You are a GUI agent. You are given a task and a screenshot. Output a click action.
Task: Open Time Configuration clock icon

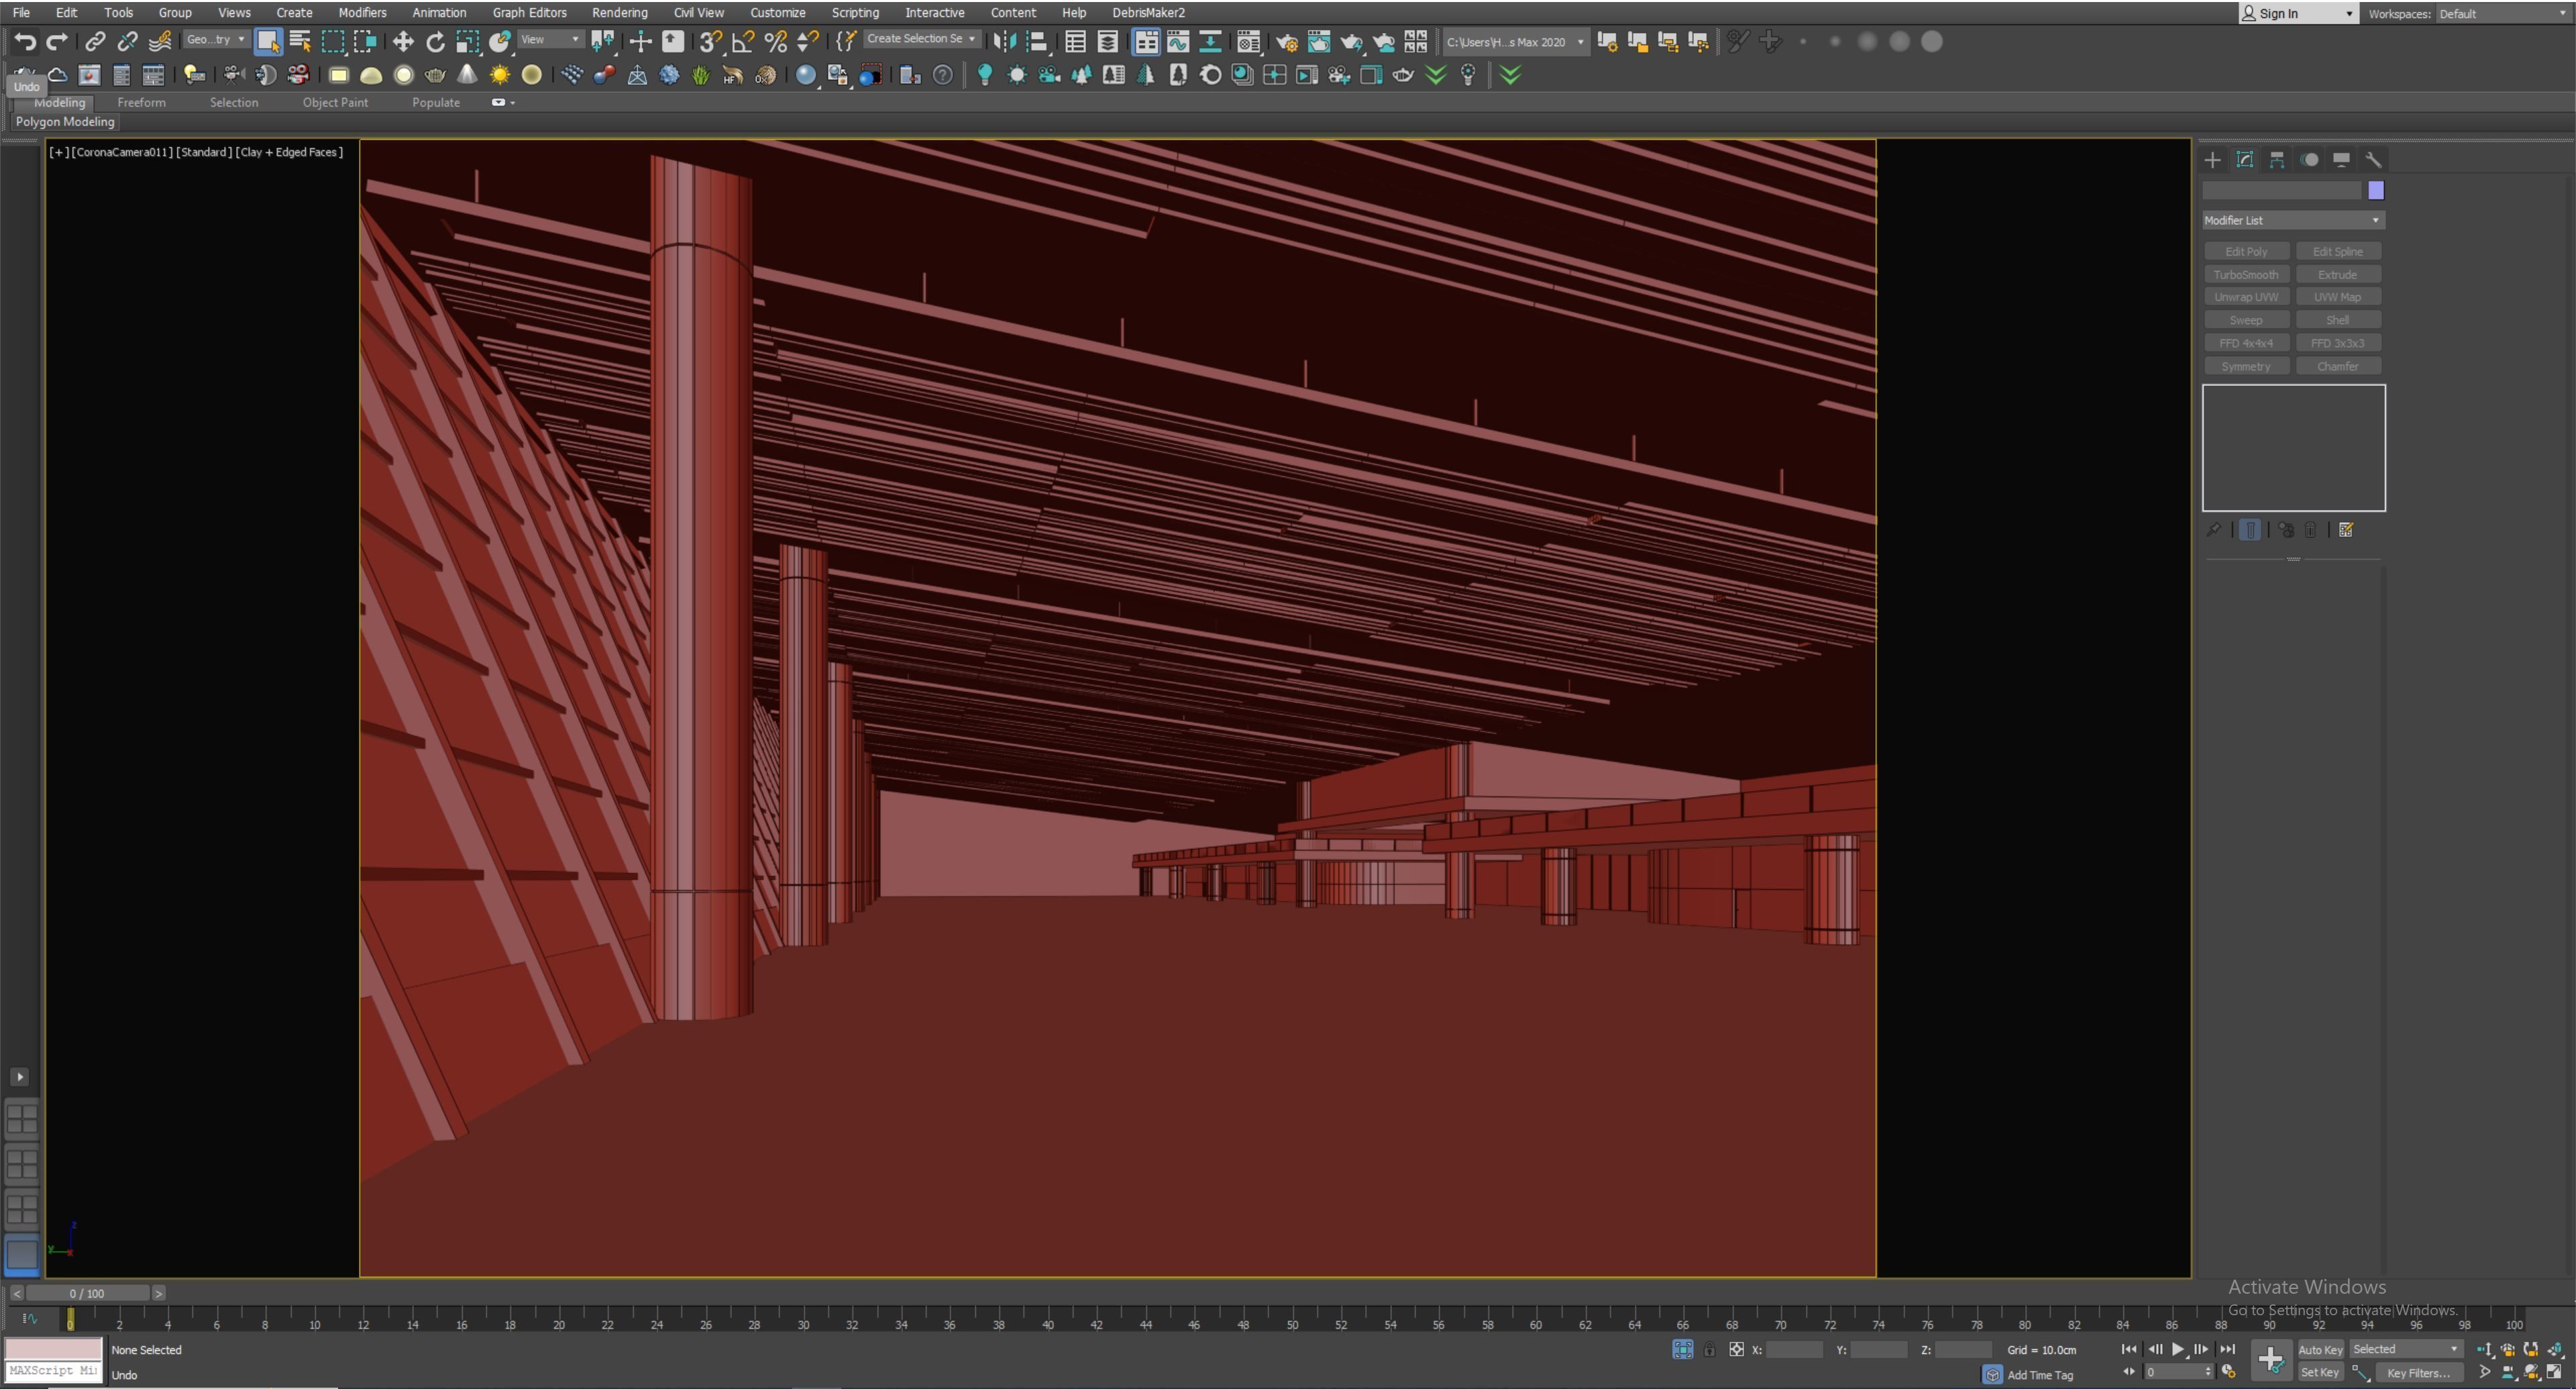[x=2228, y=1372]
